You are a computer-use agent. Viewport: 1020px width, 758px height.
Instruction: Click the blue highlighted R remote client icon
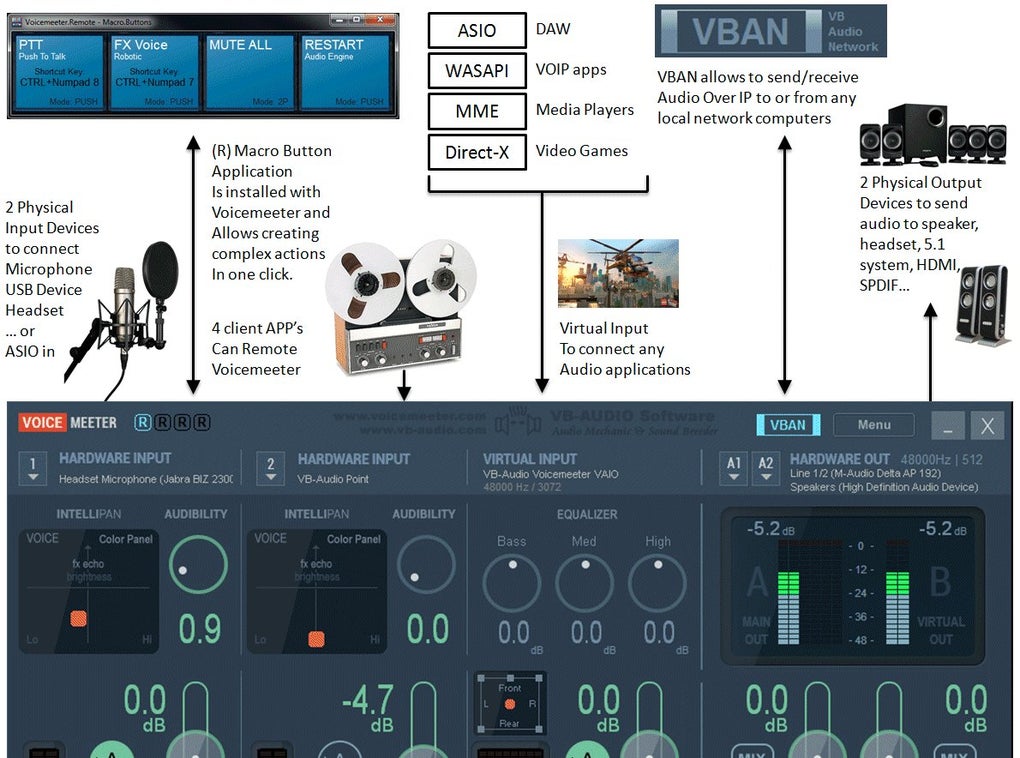click(x=142, y=423)
